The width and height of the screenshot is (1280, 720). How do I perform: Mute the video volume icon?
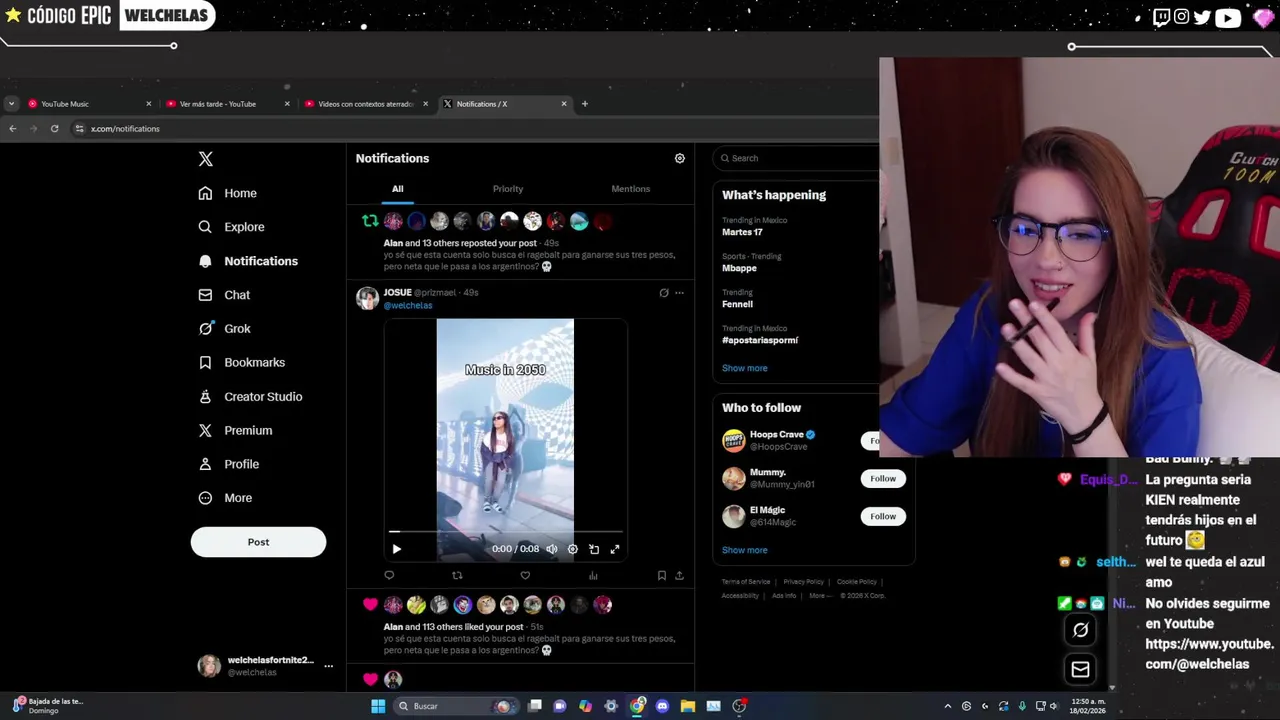pos(551,549)
